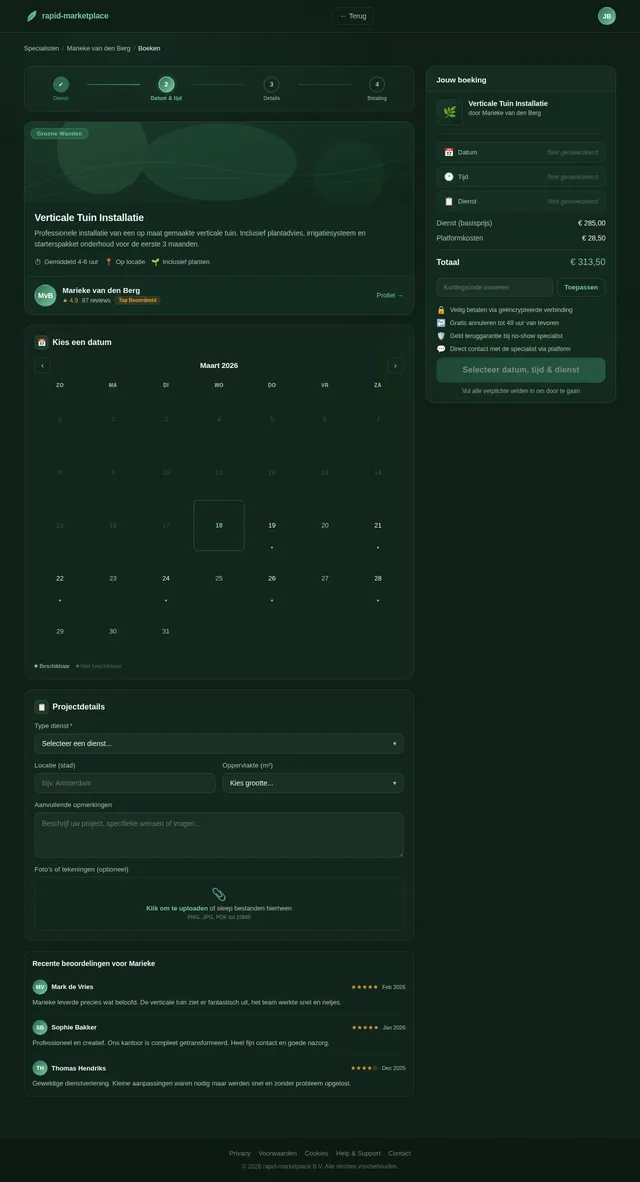Expand the Oppervlakte size dropdown
Screen dimensions: 640x1182
click(313, 783)
